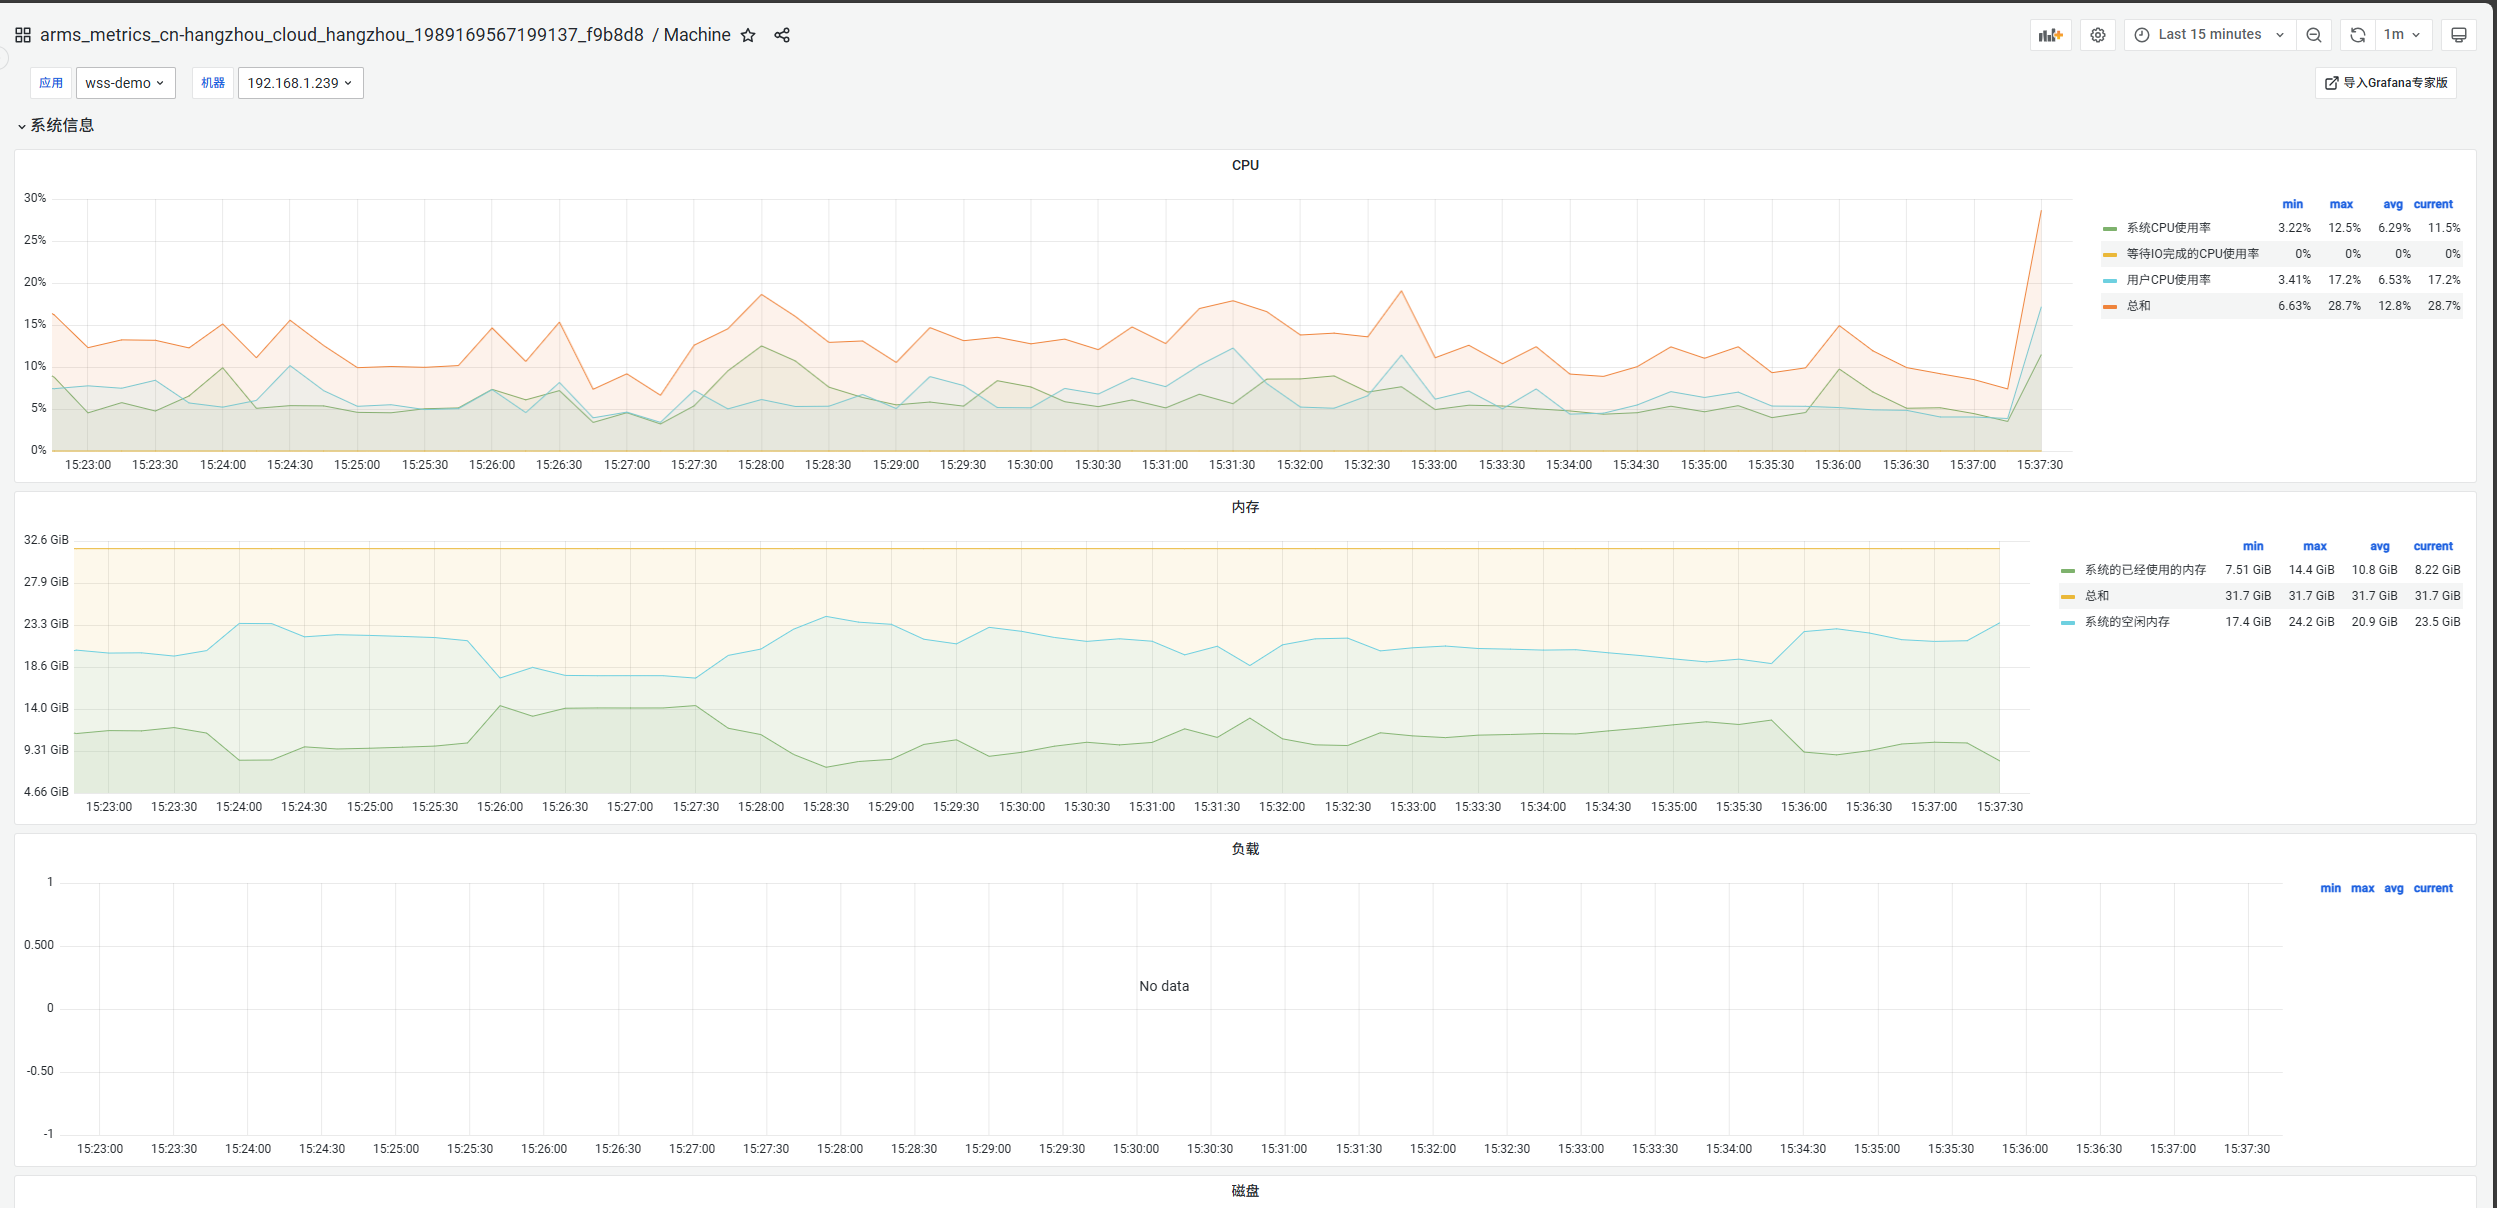This screenshot has height=1208, width=2497.
Task: Open the CPU panel title menu
Action: click(1245, 165)
